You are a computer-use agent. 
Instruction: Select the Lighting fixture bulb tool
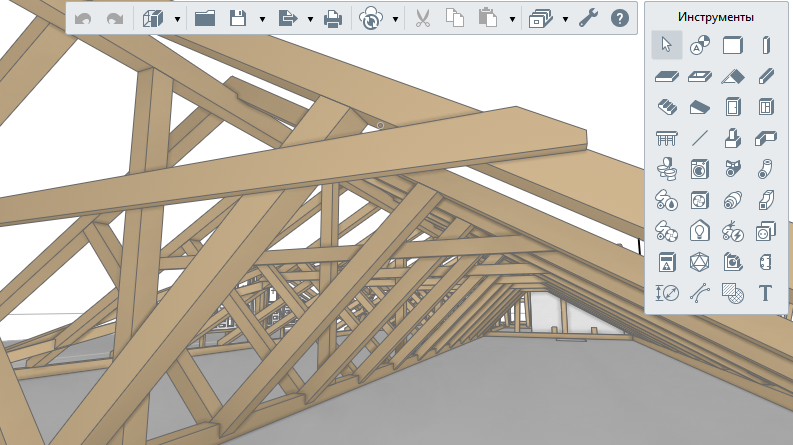click(700, 231)
